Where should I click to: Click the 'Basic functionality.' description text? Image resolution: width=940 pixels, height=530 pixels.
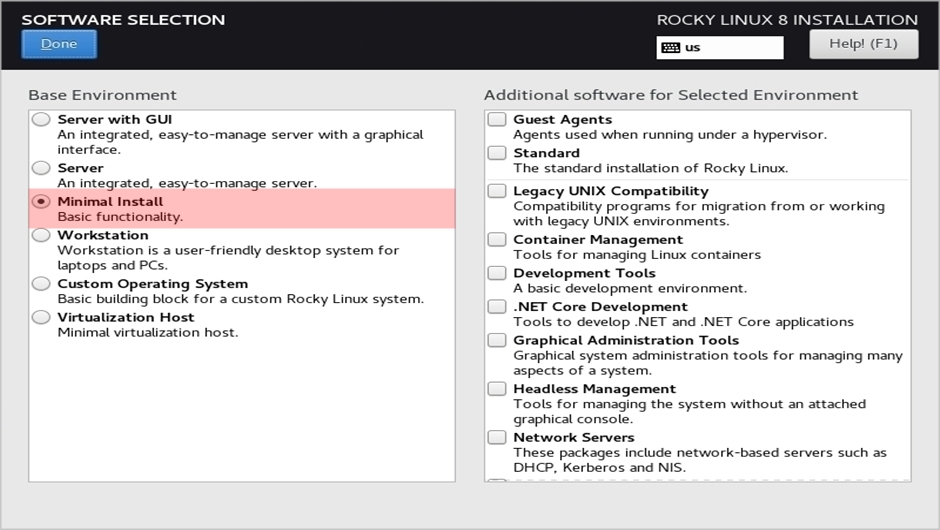(120, 217)
